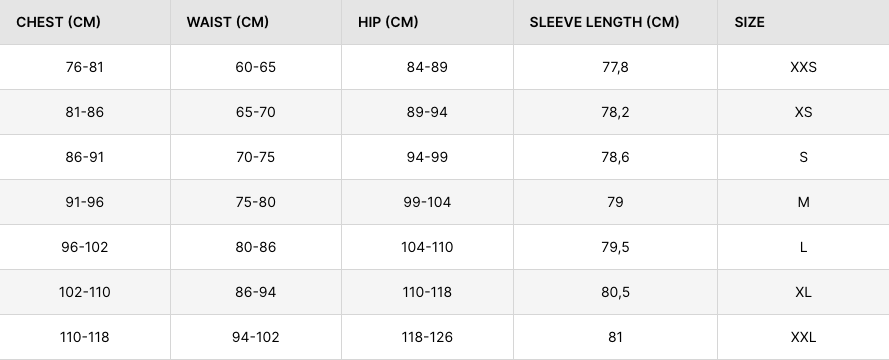
Task: Select the XXL size cell
Action: (x=803, y=337)
